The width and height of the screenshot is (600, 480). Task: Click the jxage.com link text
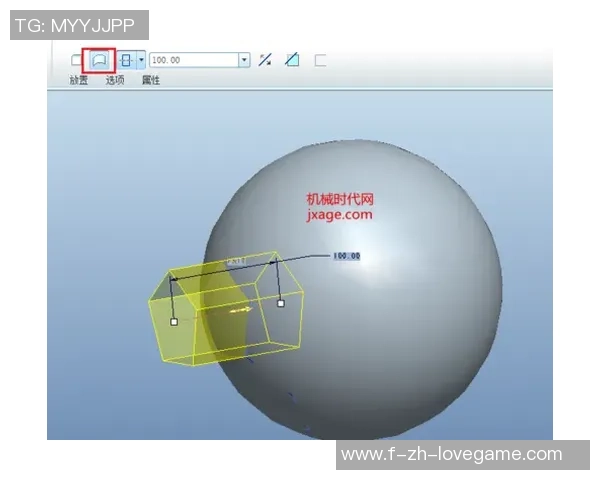[339, 214]
